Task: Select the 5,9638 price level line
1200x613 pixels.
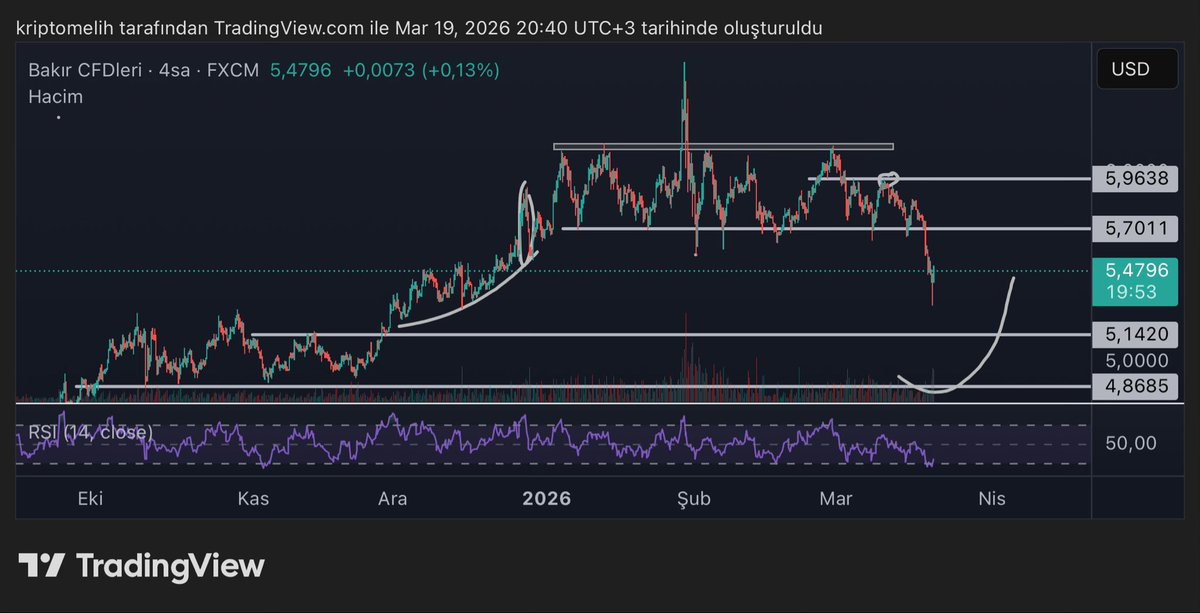Action: click(x=1137, y=177)
